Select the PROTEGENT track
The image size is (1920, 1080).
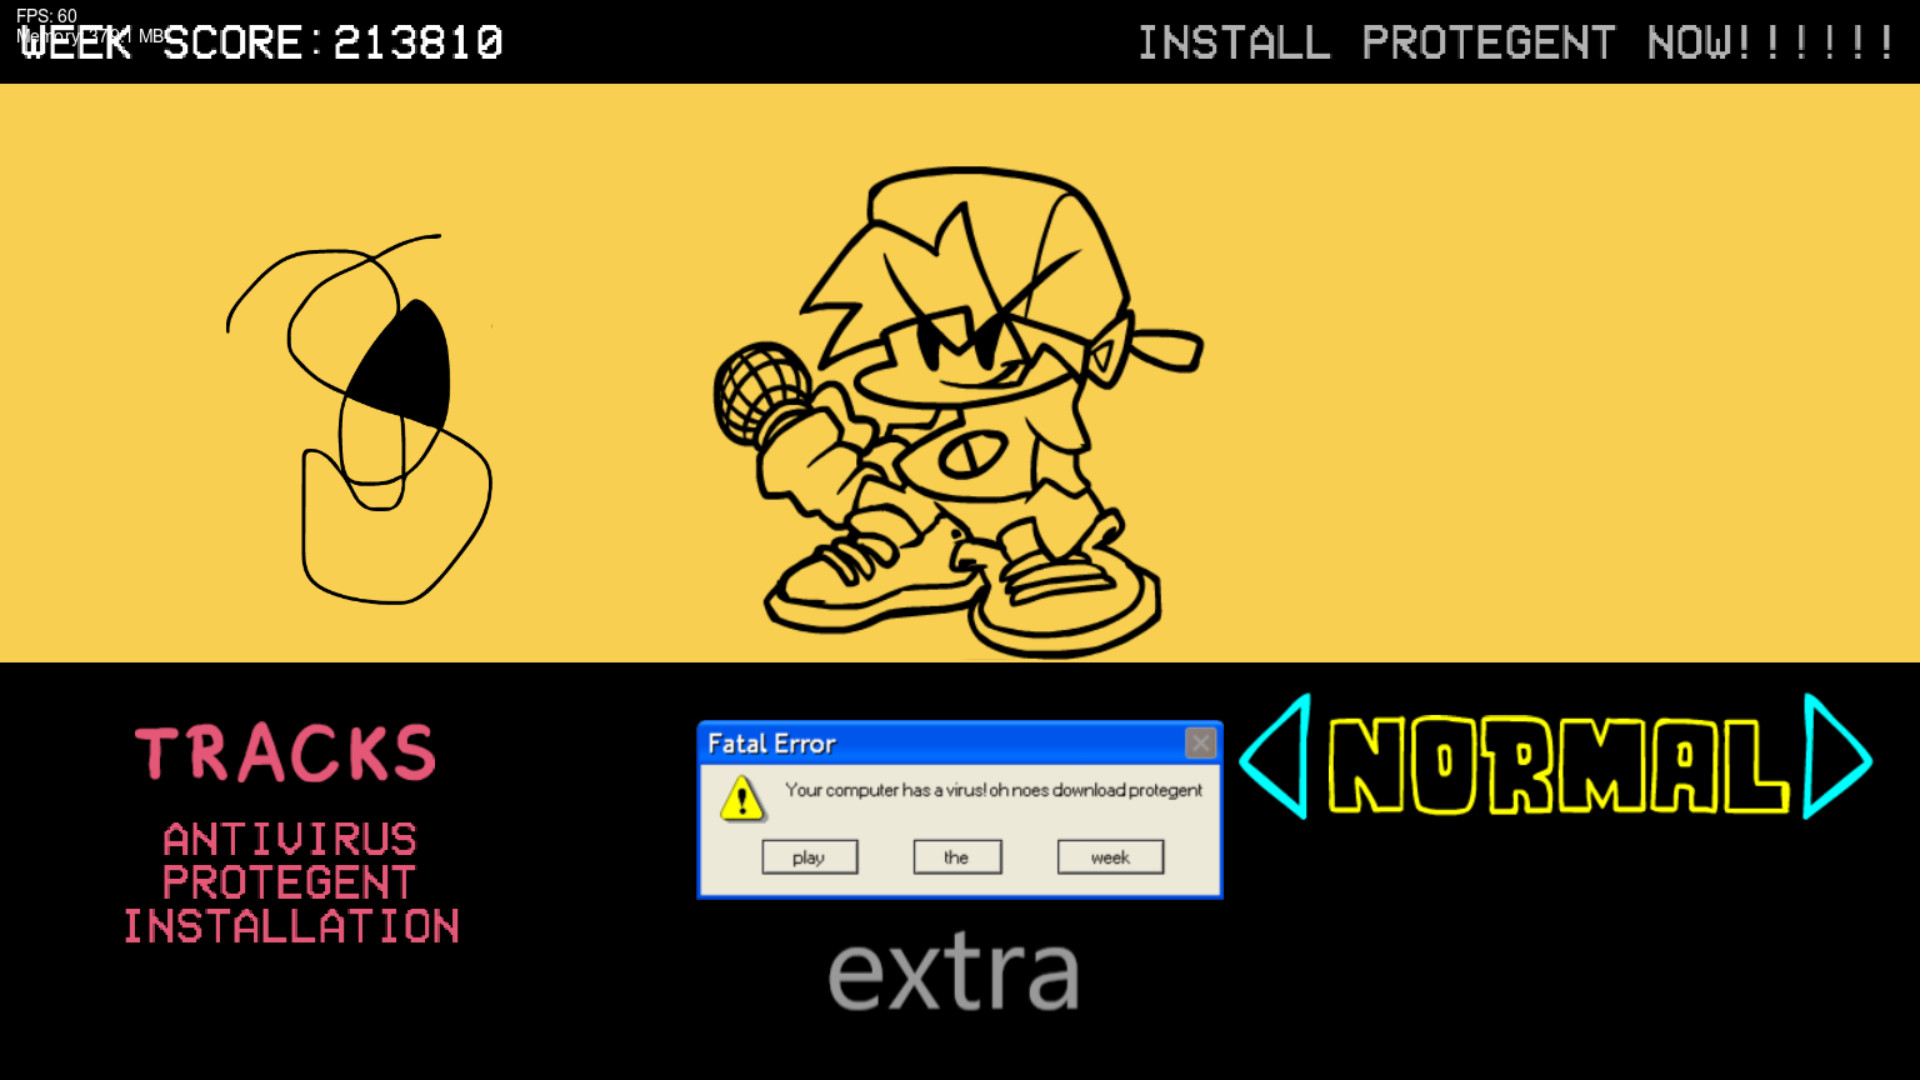pos(289,882)
